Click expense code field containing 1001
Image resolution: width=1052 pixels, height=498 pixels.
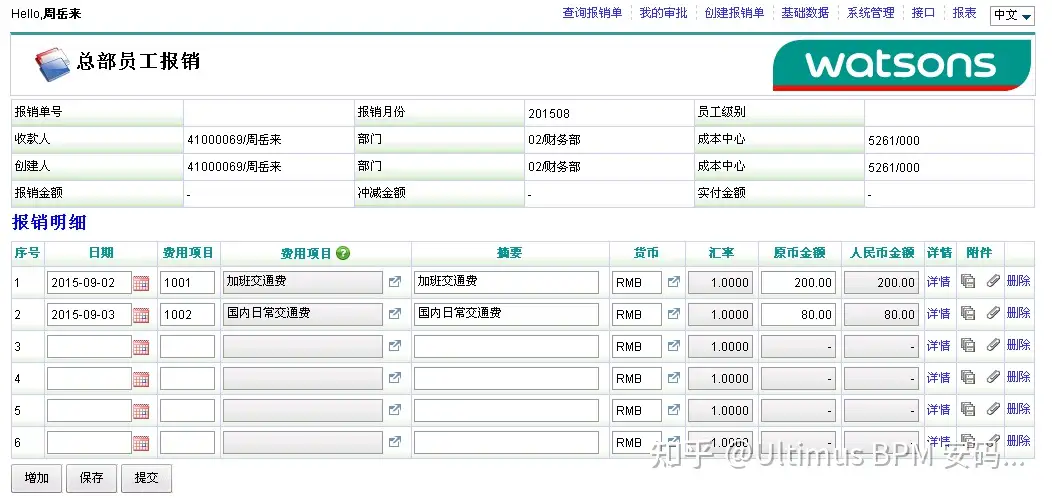click(x=187, y=283)
